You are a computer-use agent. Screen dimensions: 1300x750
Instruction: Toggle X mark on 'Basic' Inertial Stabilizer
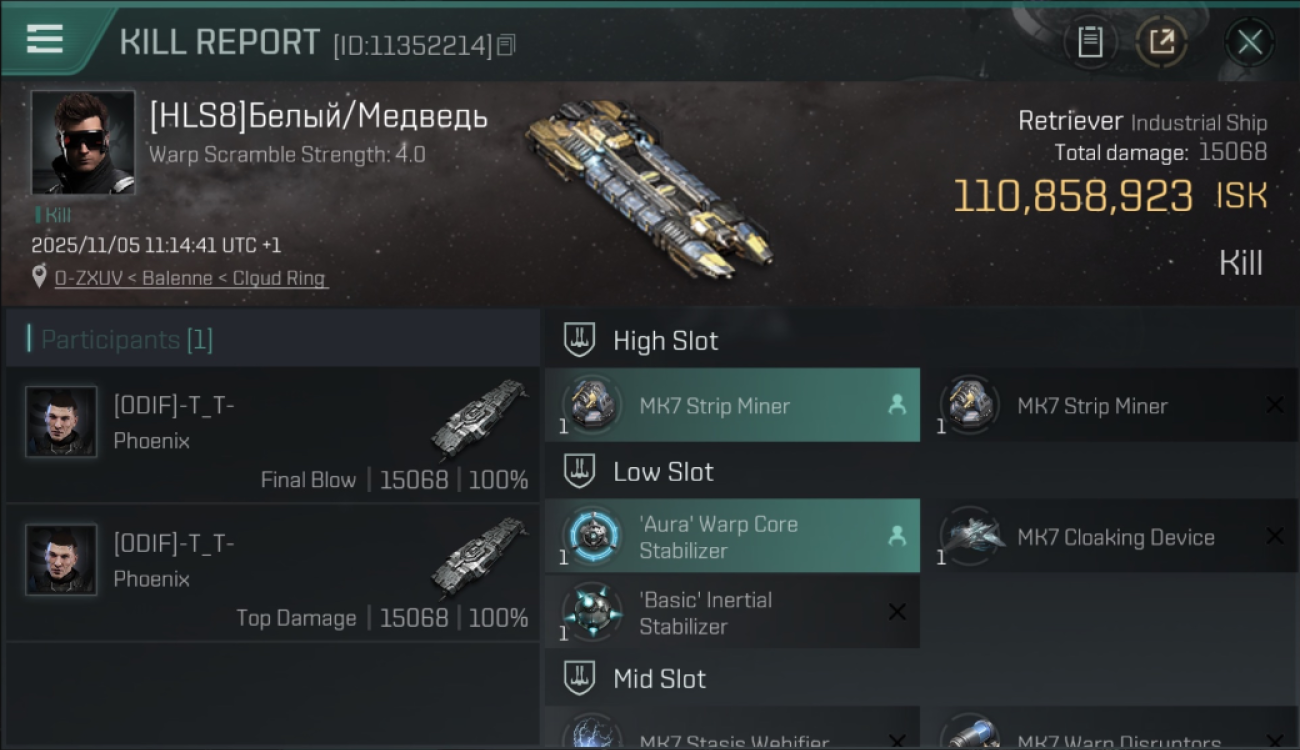coord(897,612)
